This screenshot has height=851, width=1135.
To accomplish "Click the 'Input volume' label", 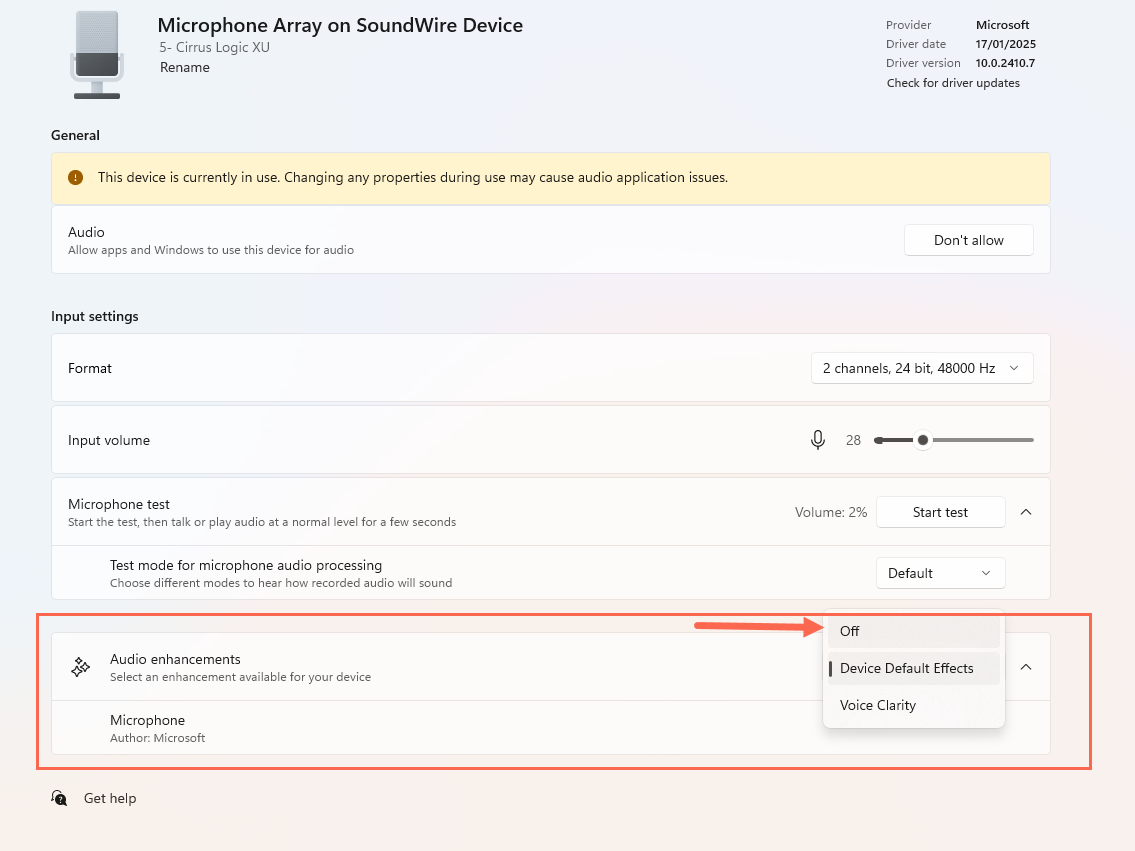I will click(x=109, y=441).
